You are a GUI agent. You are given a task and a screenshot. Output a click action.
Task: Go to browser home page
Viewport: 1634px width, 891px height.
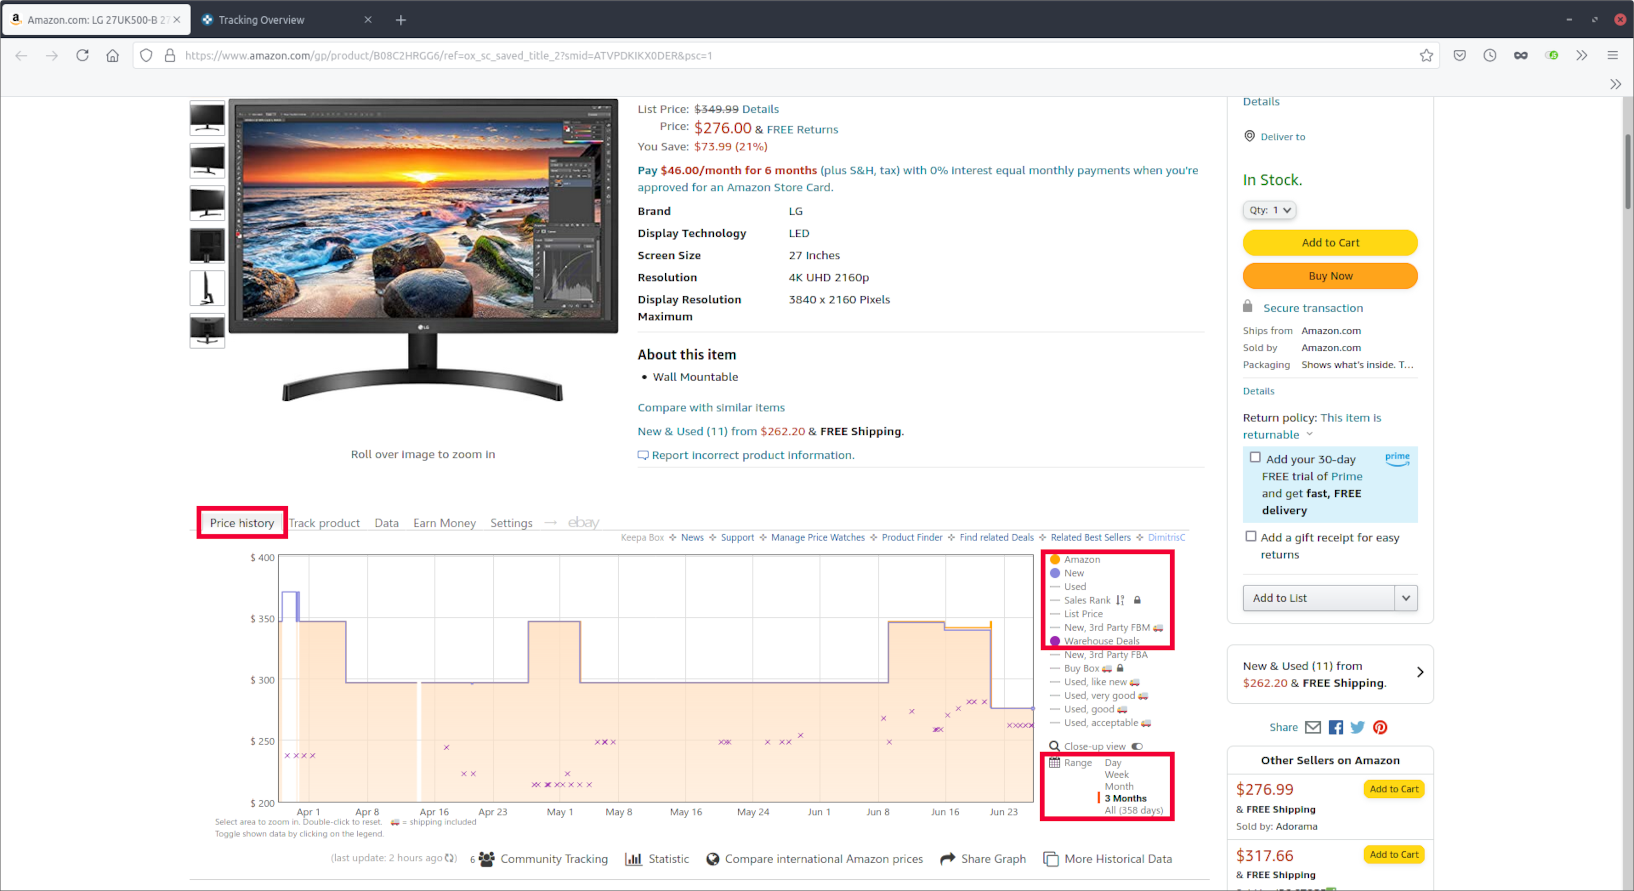point(112,55)
